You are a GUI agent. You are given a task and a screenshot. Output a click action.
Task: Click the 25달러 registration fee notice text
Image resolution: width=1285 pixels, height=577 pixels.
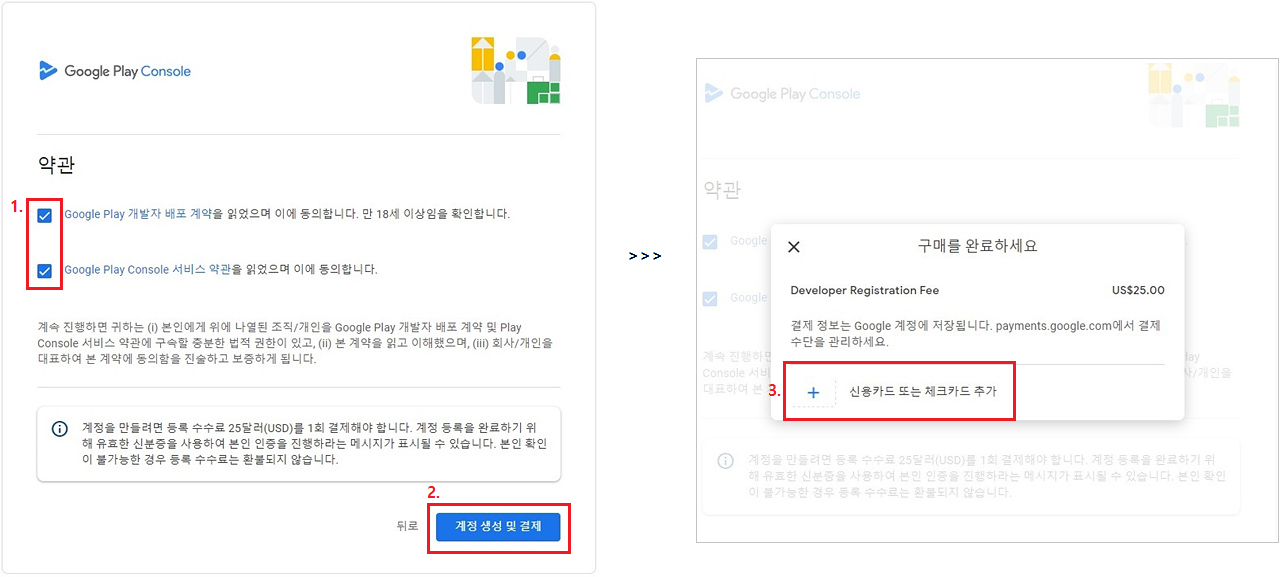point(312,444)
